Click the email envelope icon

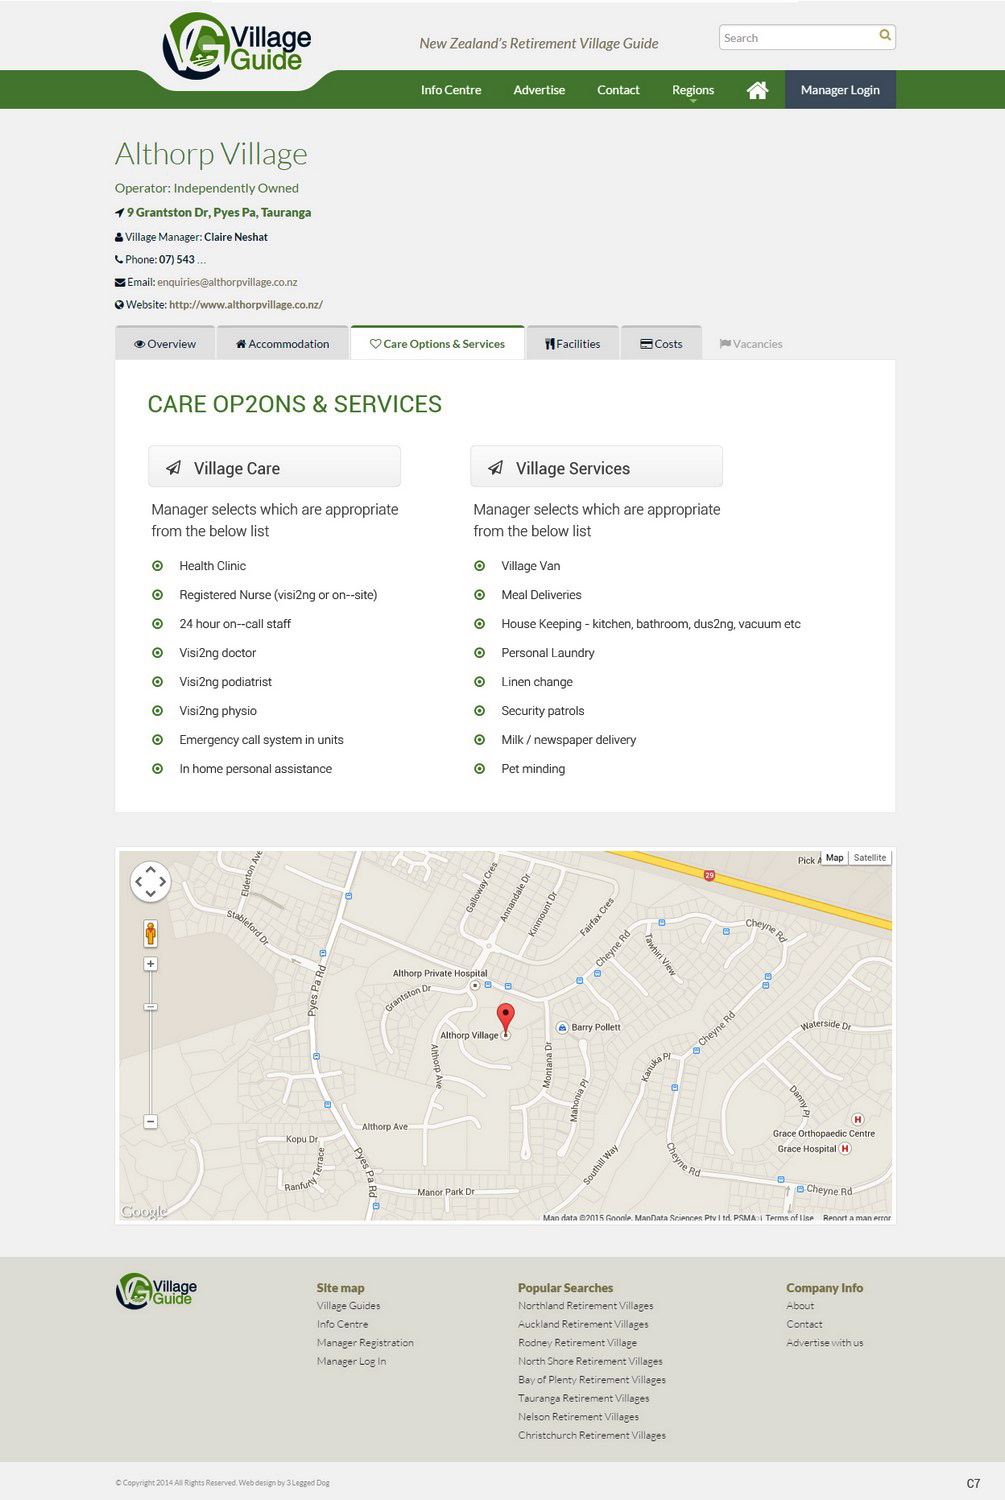coord(119,282)
